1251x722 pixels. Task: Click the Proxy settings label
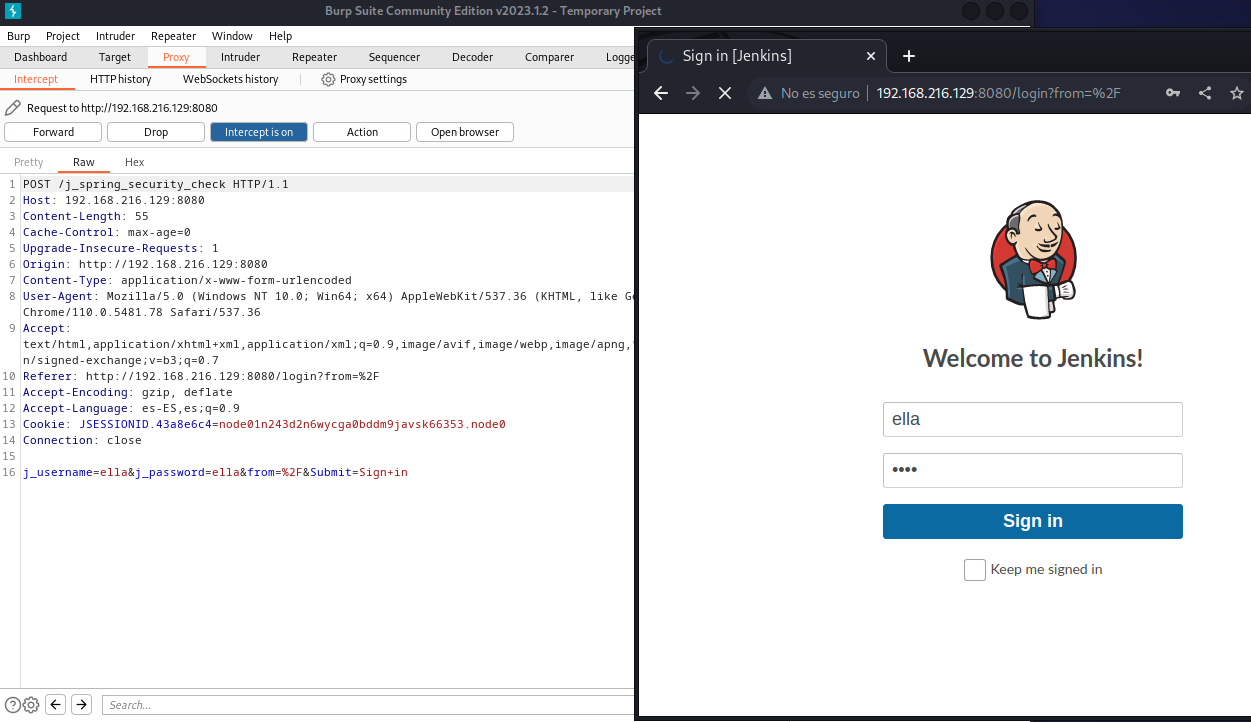click(x=373, y=79)
